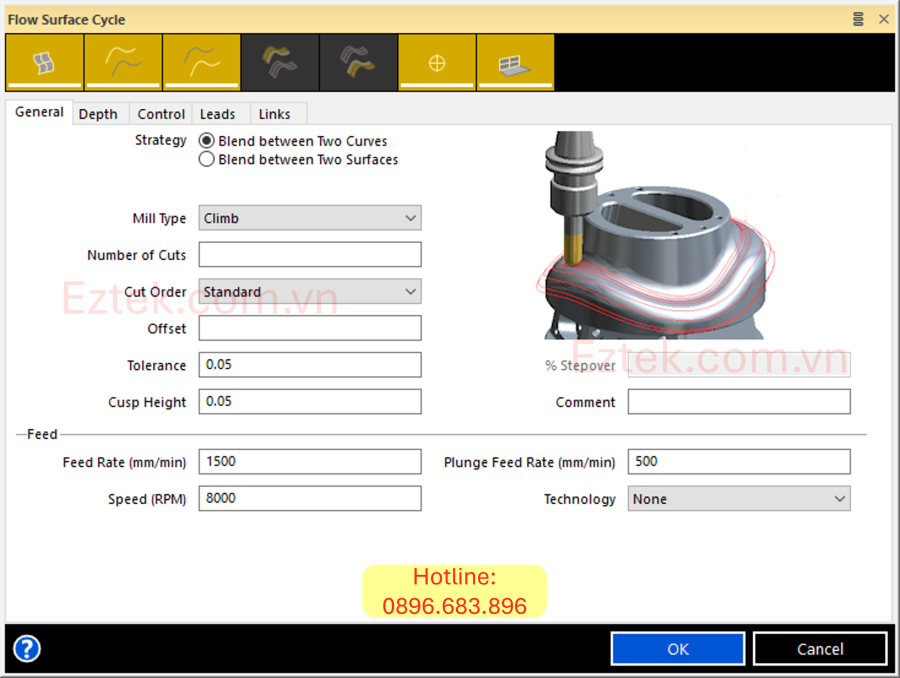Screen dimensions: 900x678
Task: Open the blue help question mark
Action: point(27,649)
